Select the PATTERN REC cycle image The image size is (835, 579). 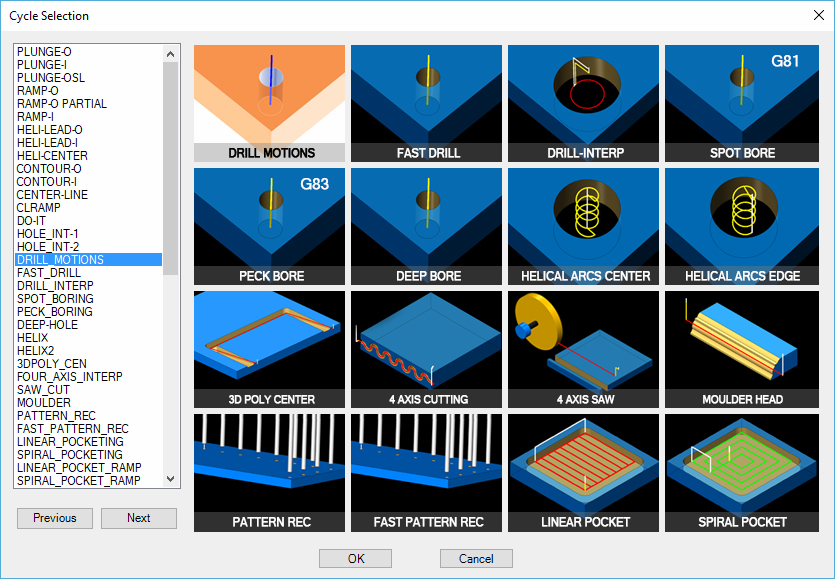point(269,471)
